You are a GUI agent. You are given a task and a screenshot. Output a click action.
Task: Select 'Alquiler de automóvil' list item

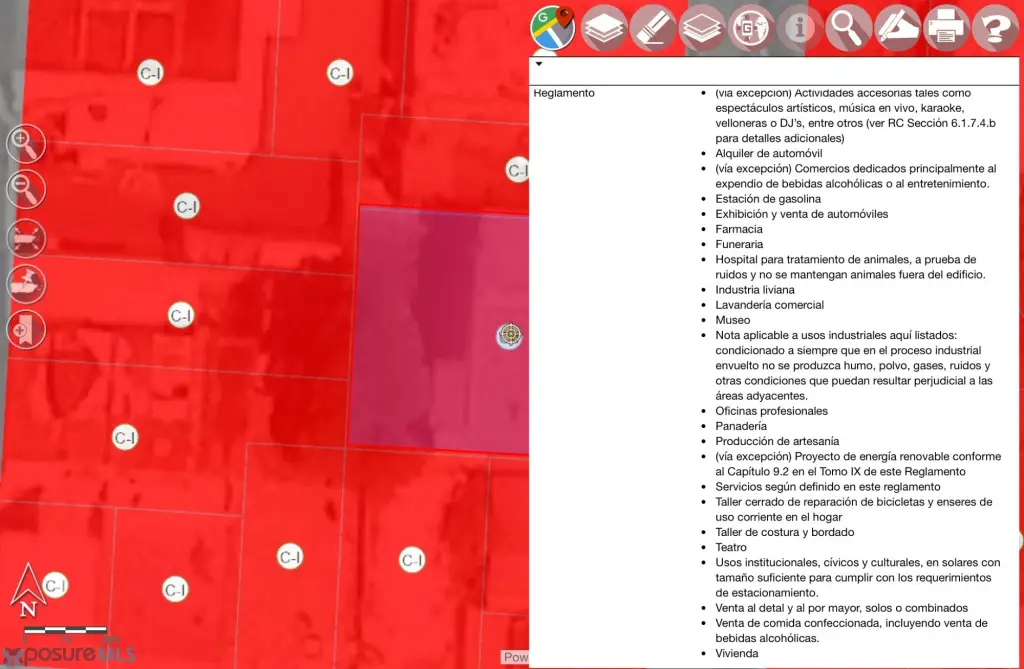769,154
